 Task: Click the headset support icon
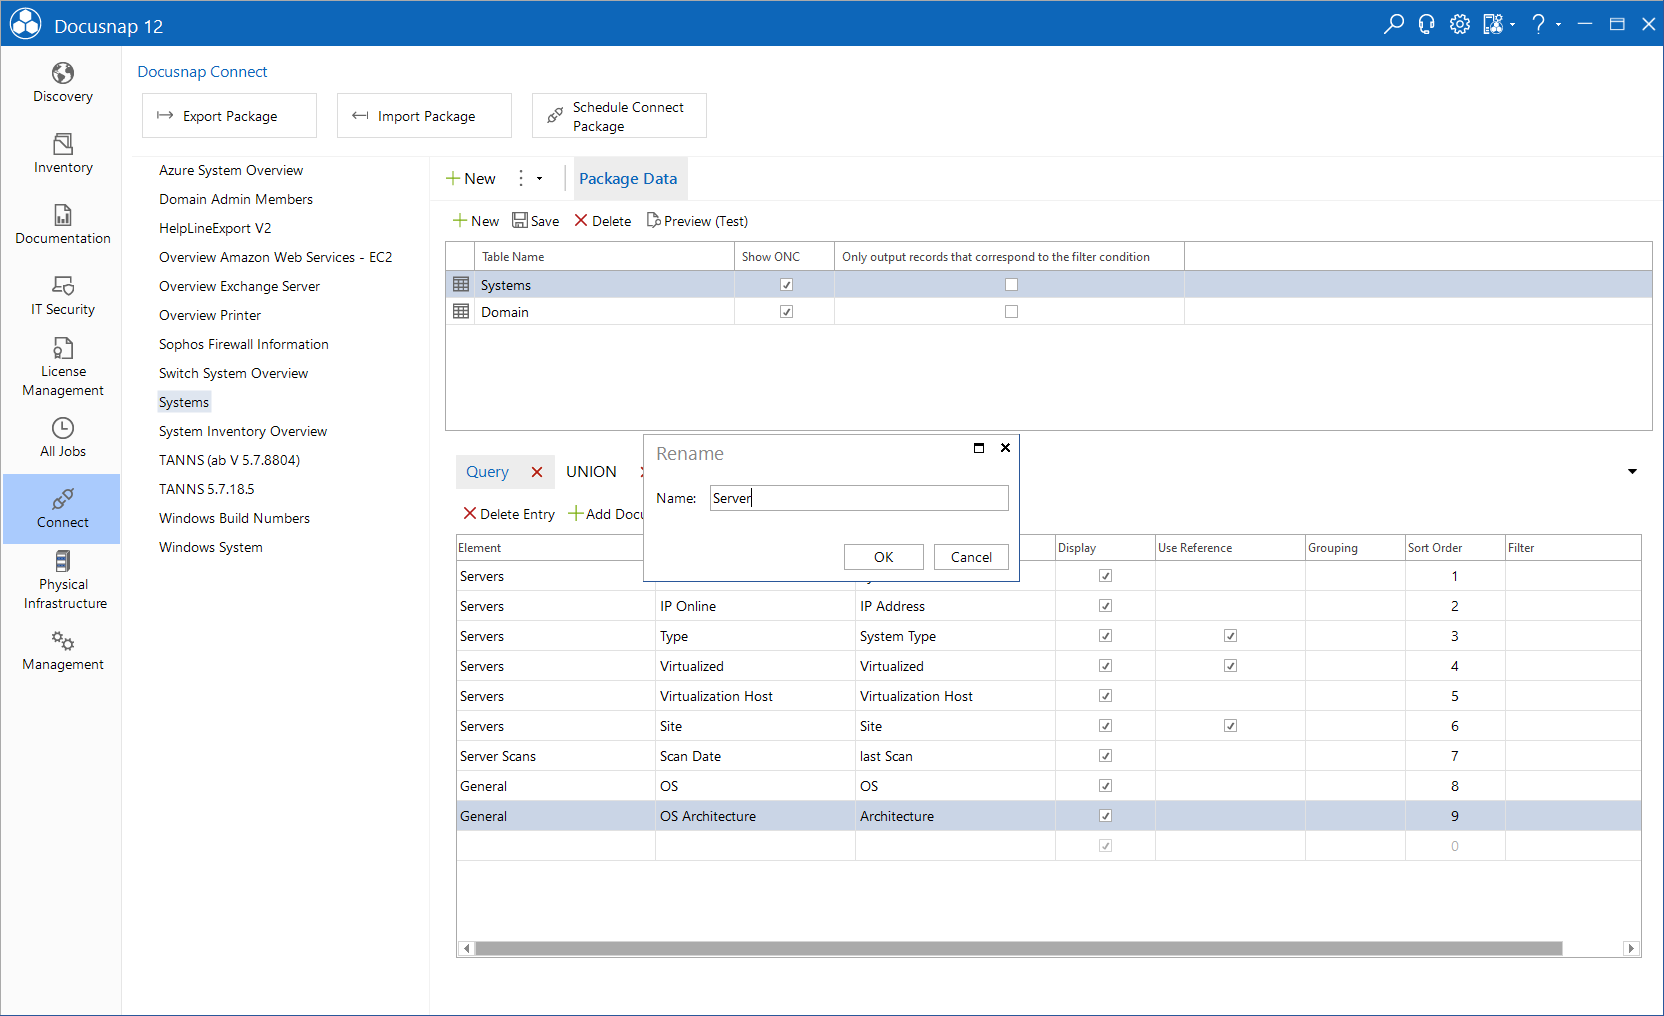1427,24
